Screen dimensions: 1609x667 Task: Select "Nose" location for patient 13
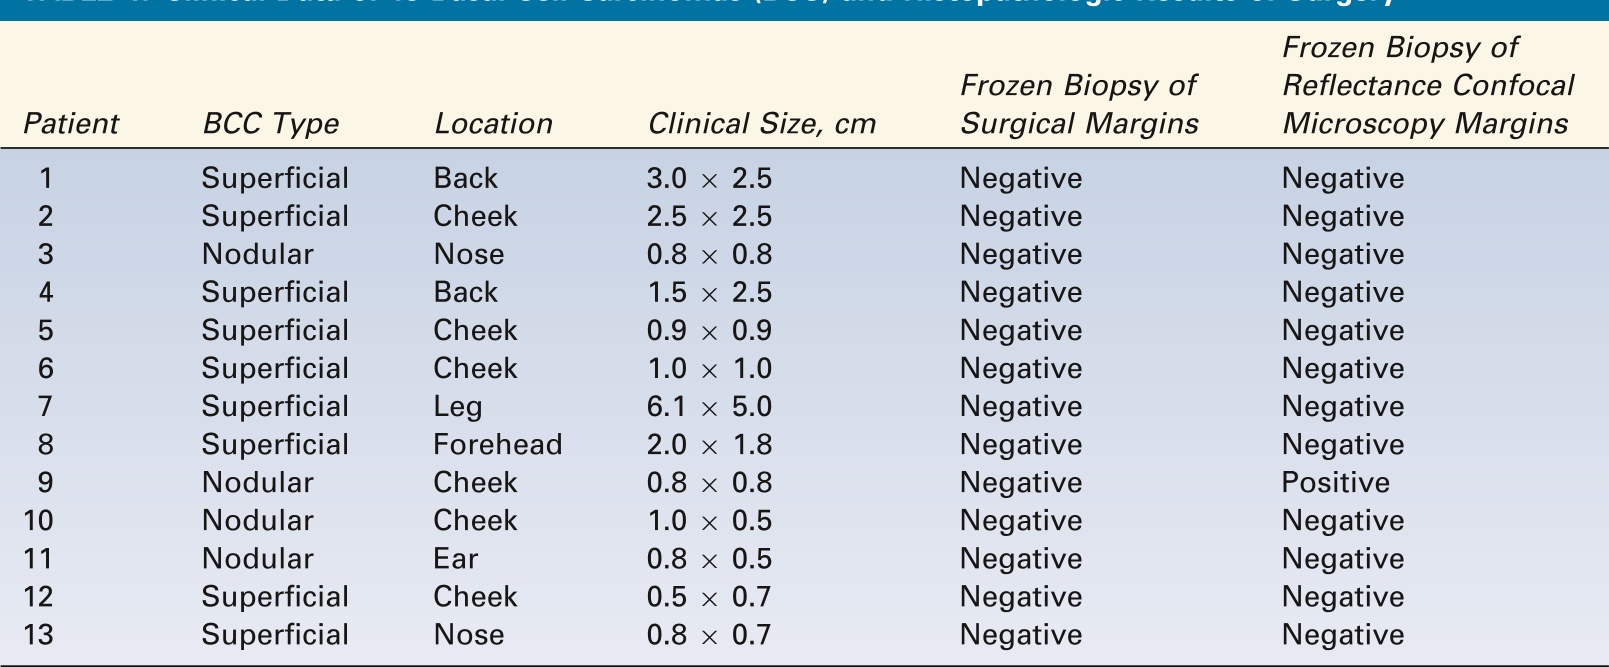[x=468, y=635]
